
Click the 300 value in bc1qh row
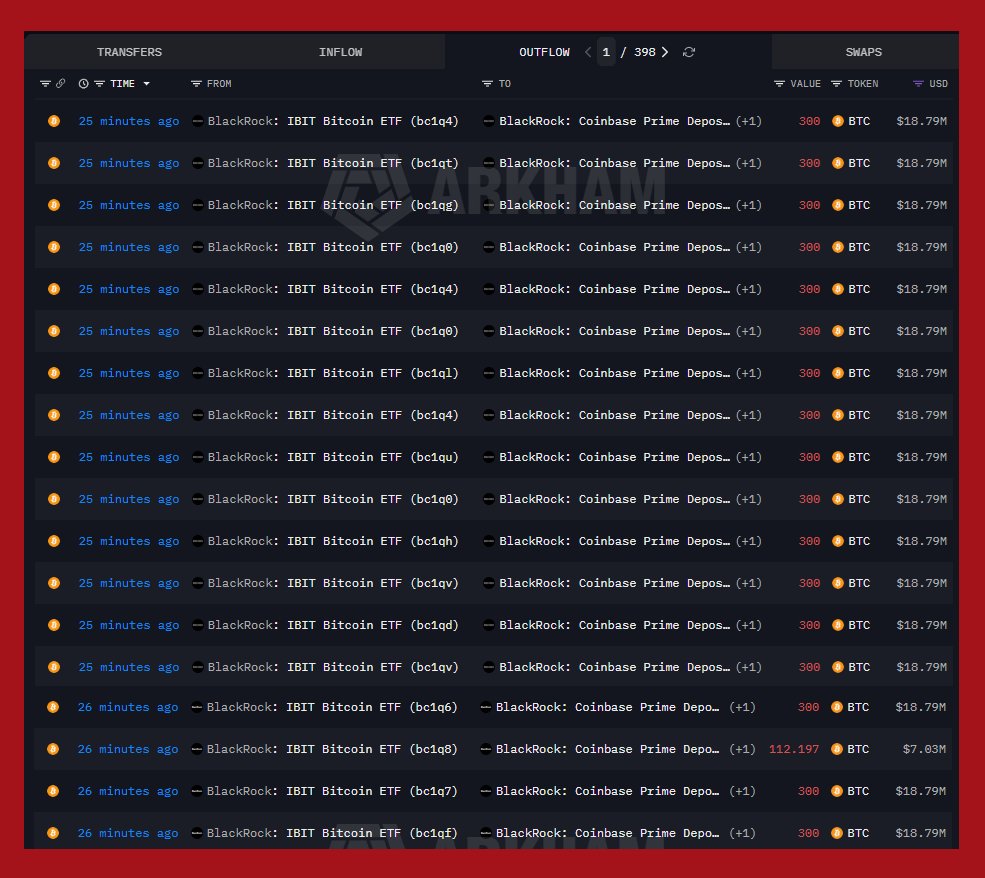pos(809,541)
